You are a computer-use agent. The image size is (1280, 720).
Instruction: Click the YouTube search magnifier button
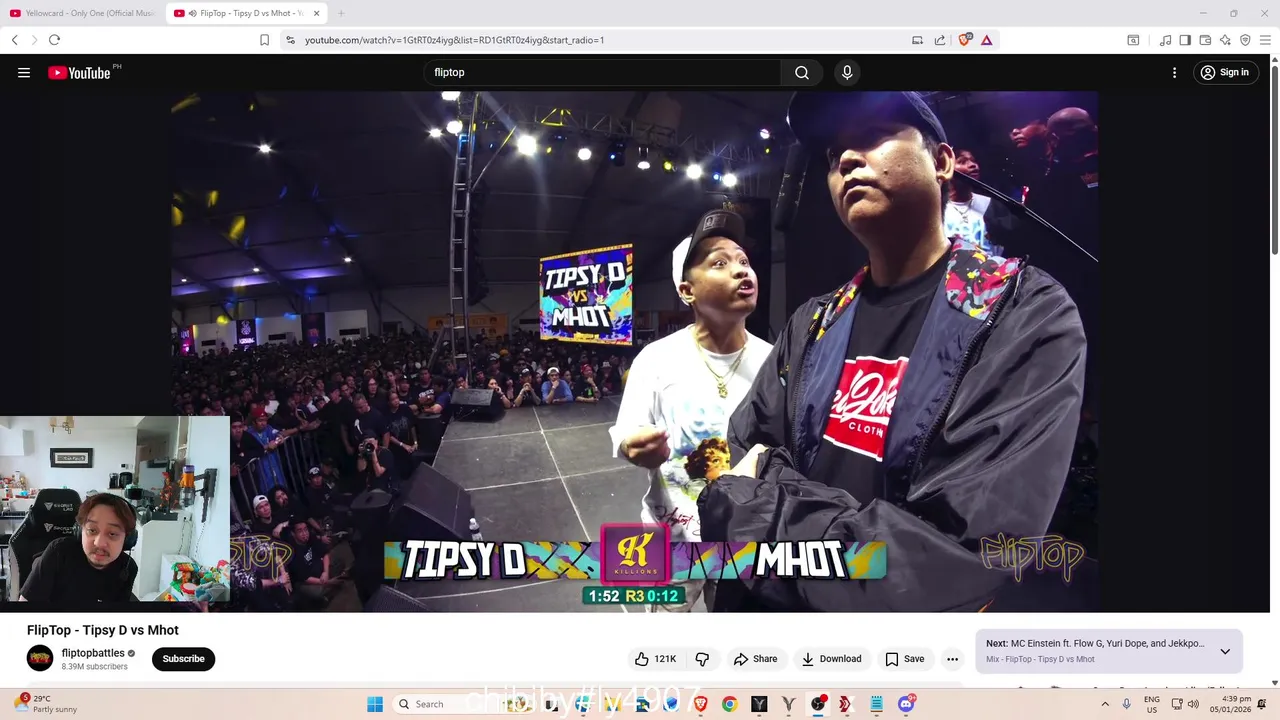[x=802, y=72]
